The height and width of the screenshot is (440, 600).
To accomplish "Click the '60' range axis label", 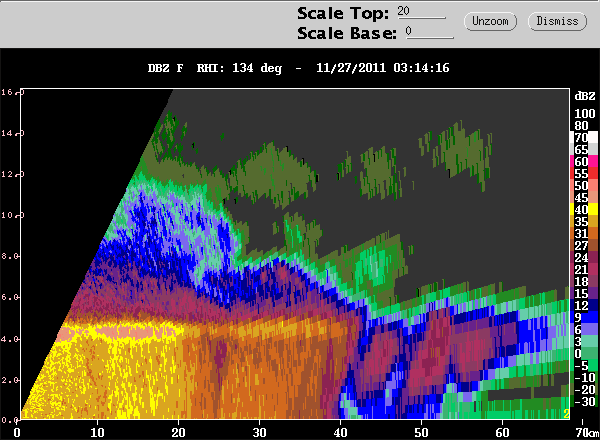I will click(502, 433).
